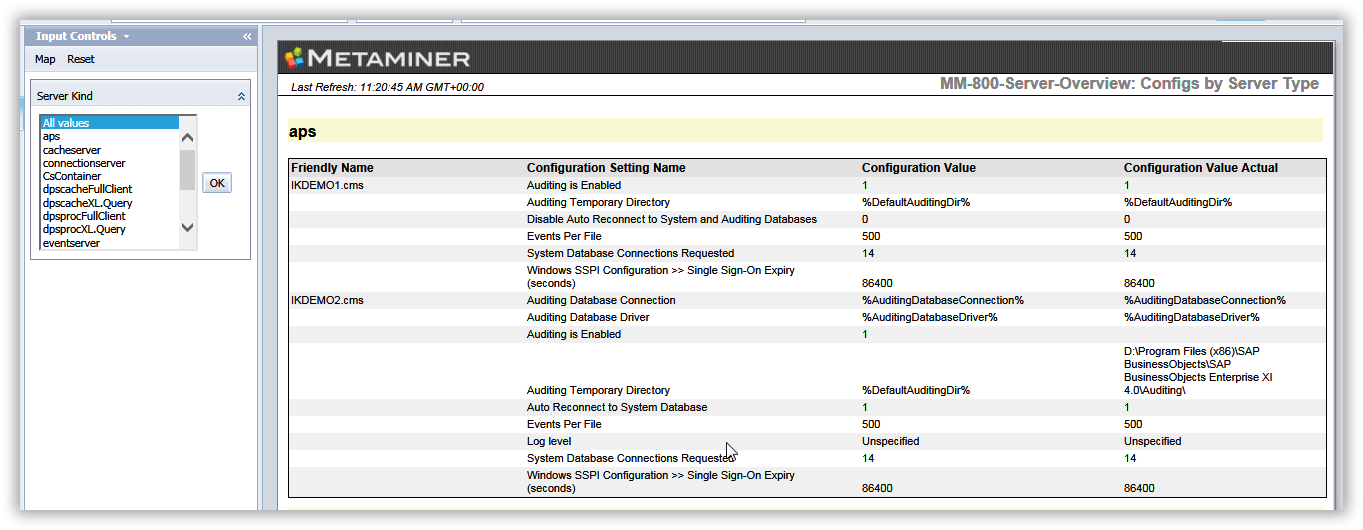Click the Metaminer logo icon

click(x=294, y=57)
